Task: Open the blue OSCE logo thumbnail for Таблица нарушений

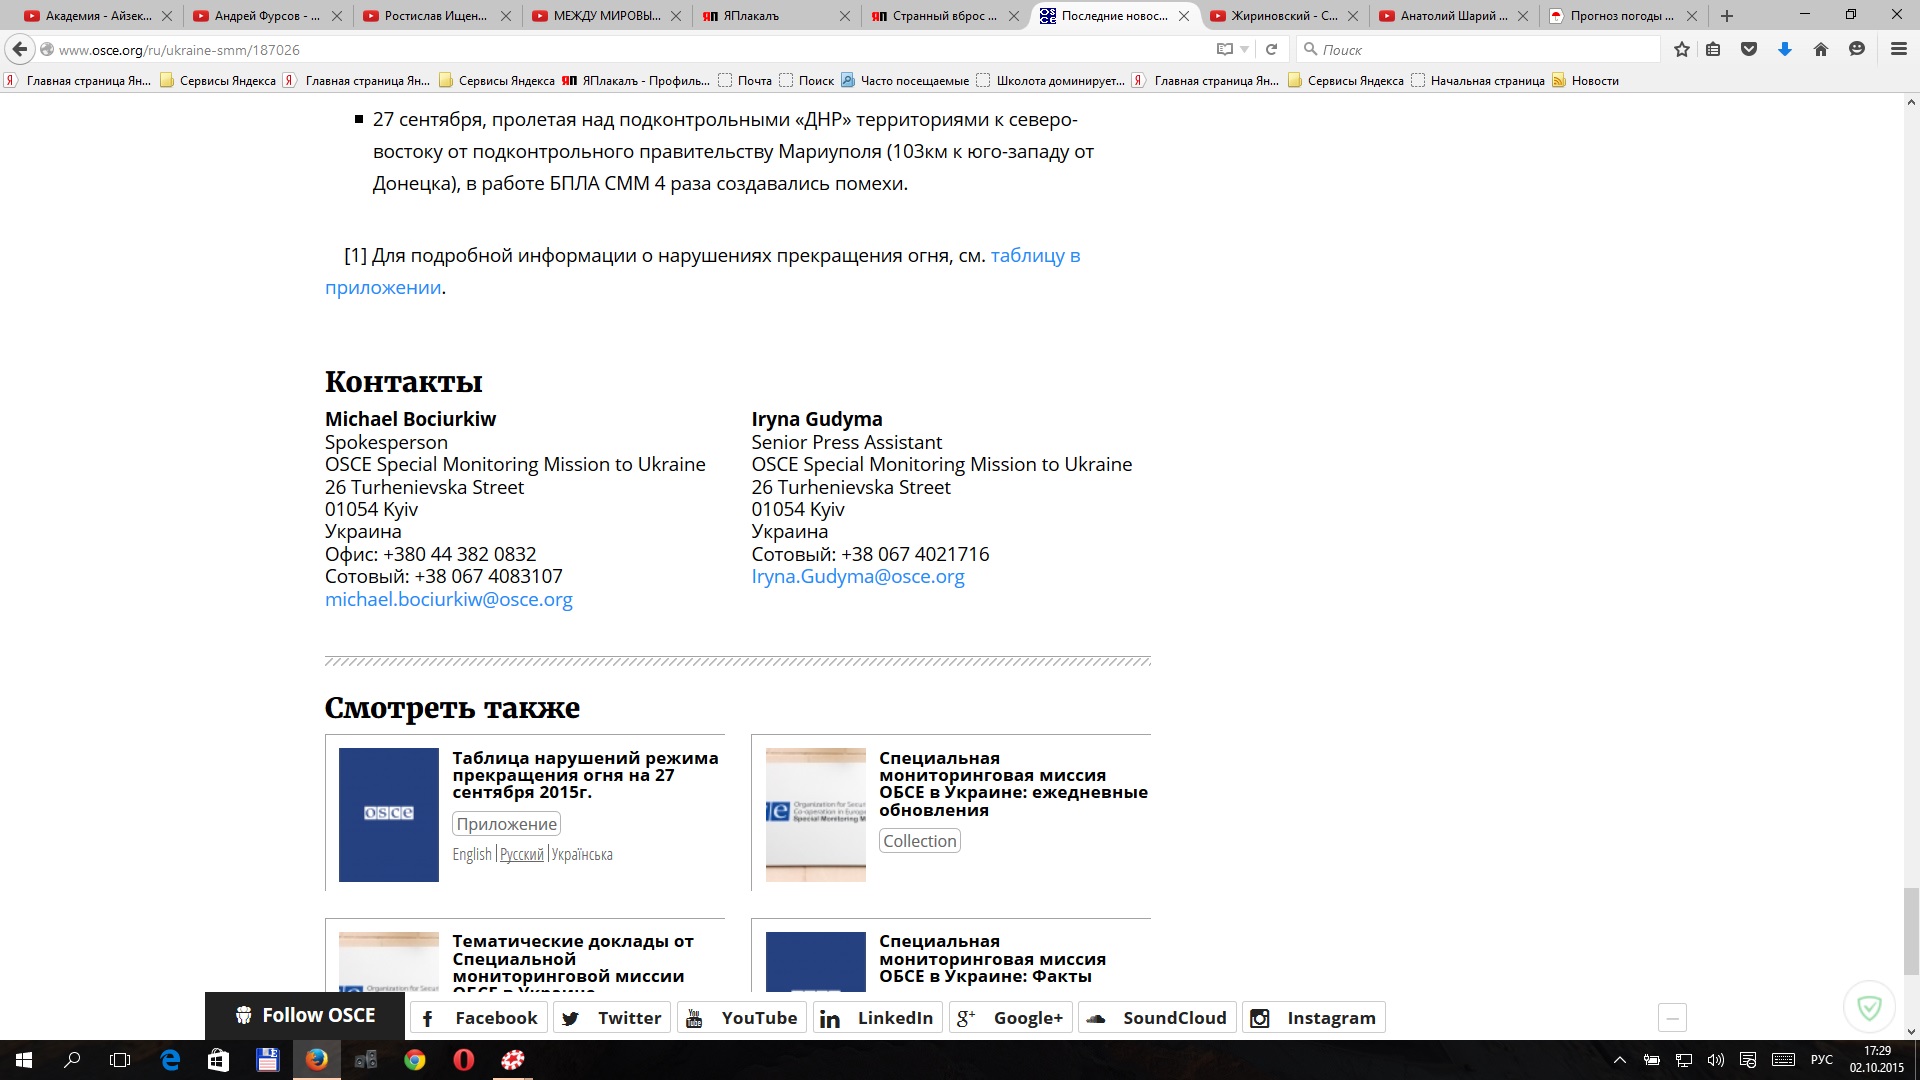Action: [x=389, y=815]
